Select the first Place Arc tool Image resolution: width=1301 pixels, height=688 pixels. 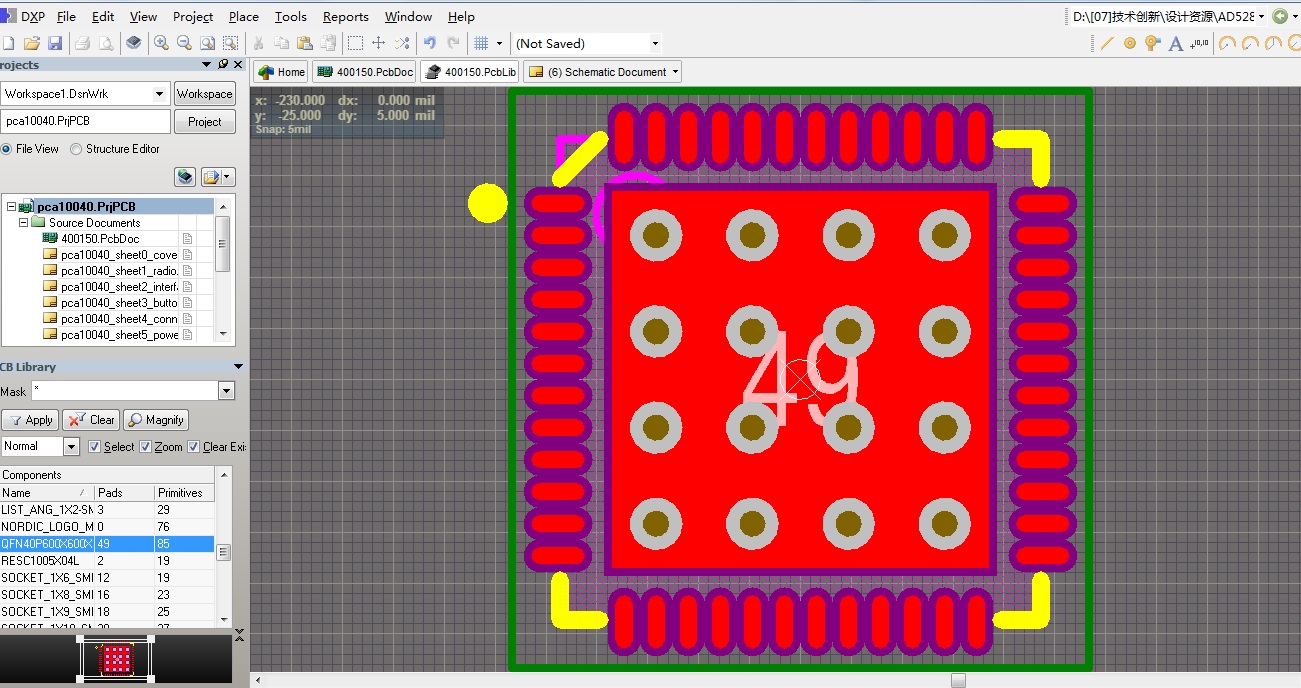[x=1227, y=43]
